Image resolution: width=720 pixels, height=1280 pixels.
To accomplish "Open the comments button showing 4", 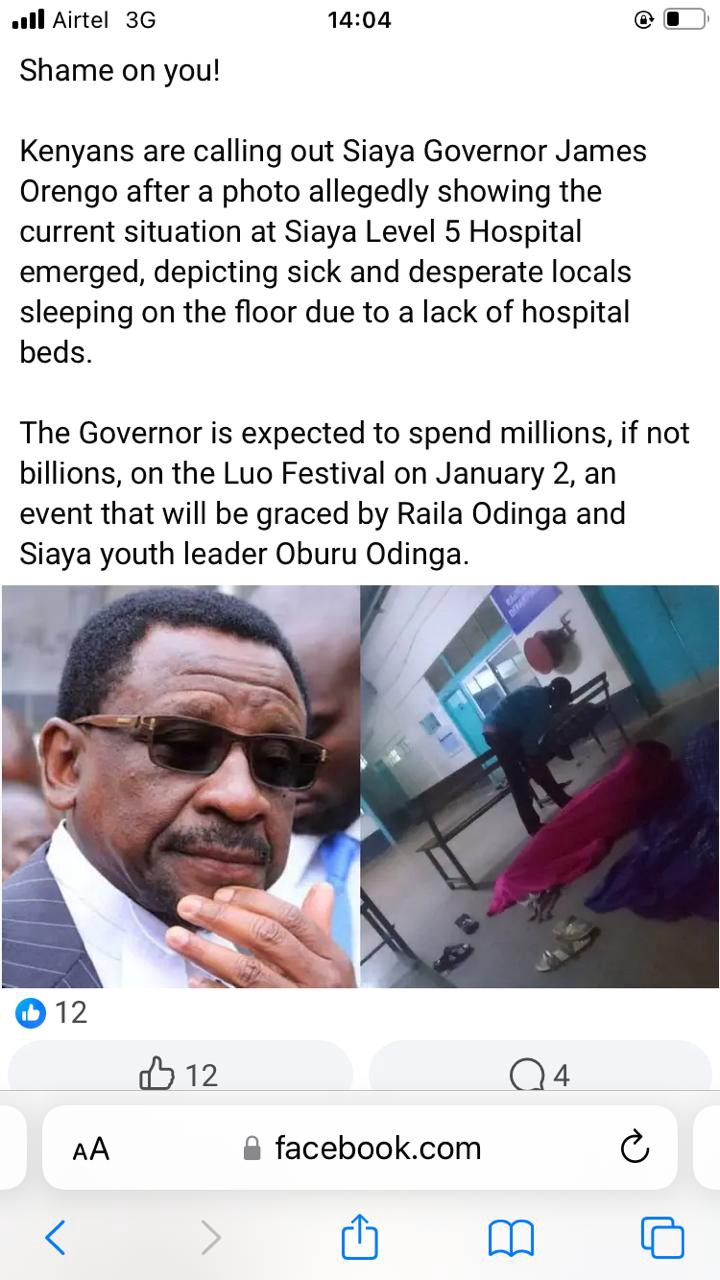I will pyautogui.click(x=540, y=1074).
